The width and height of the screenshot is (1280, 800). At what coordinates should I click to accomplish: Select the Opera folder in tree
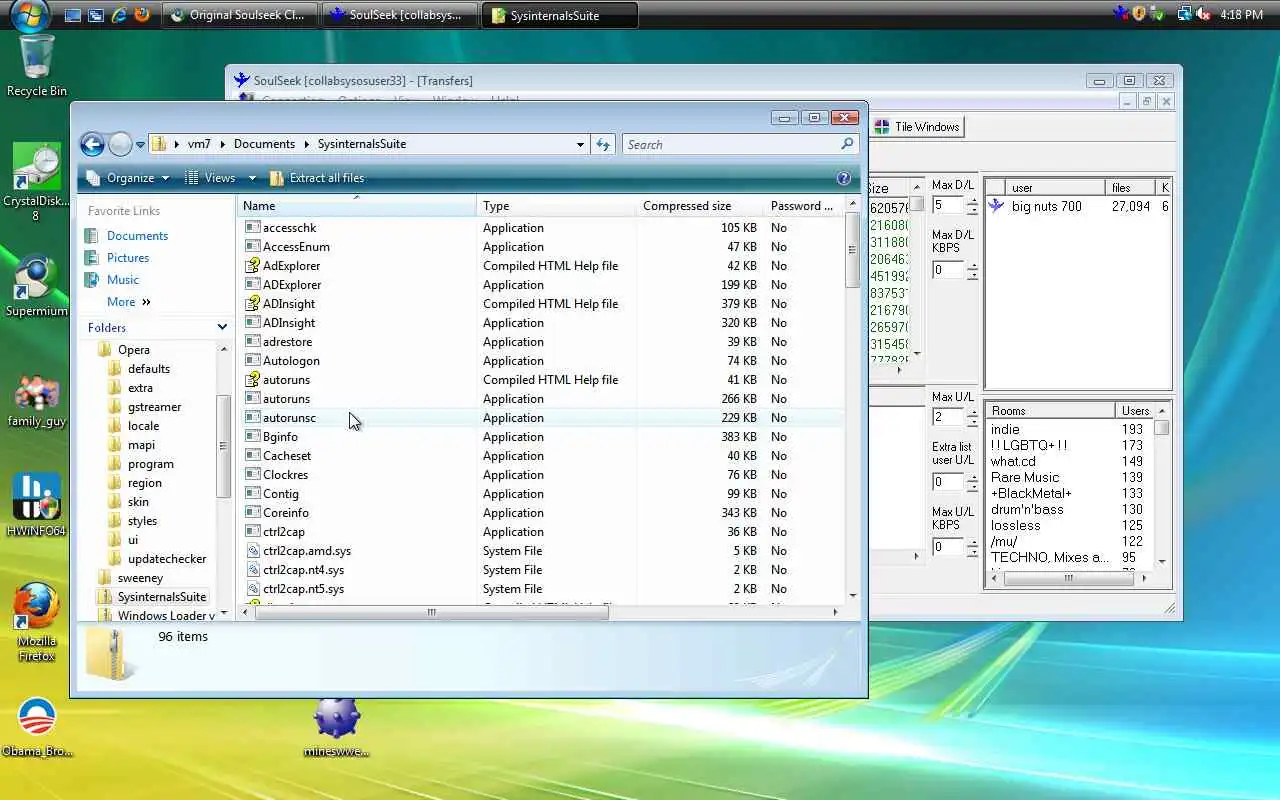[x=133, y=350]
